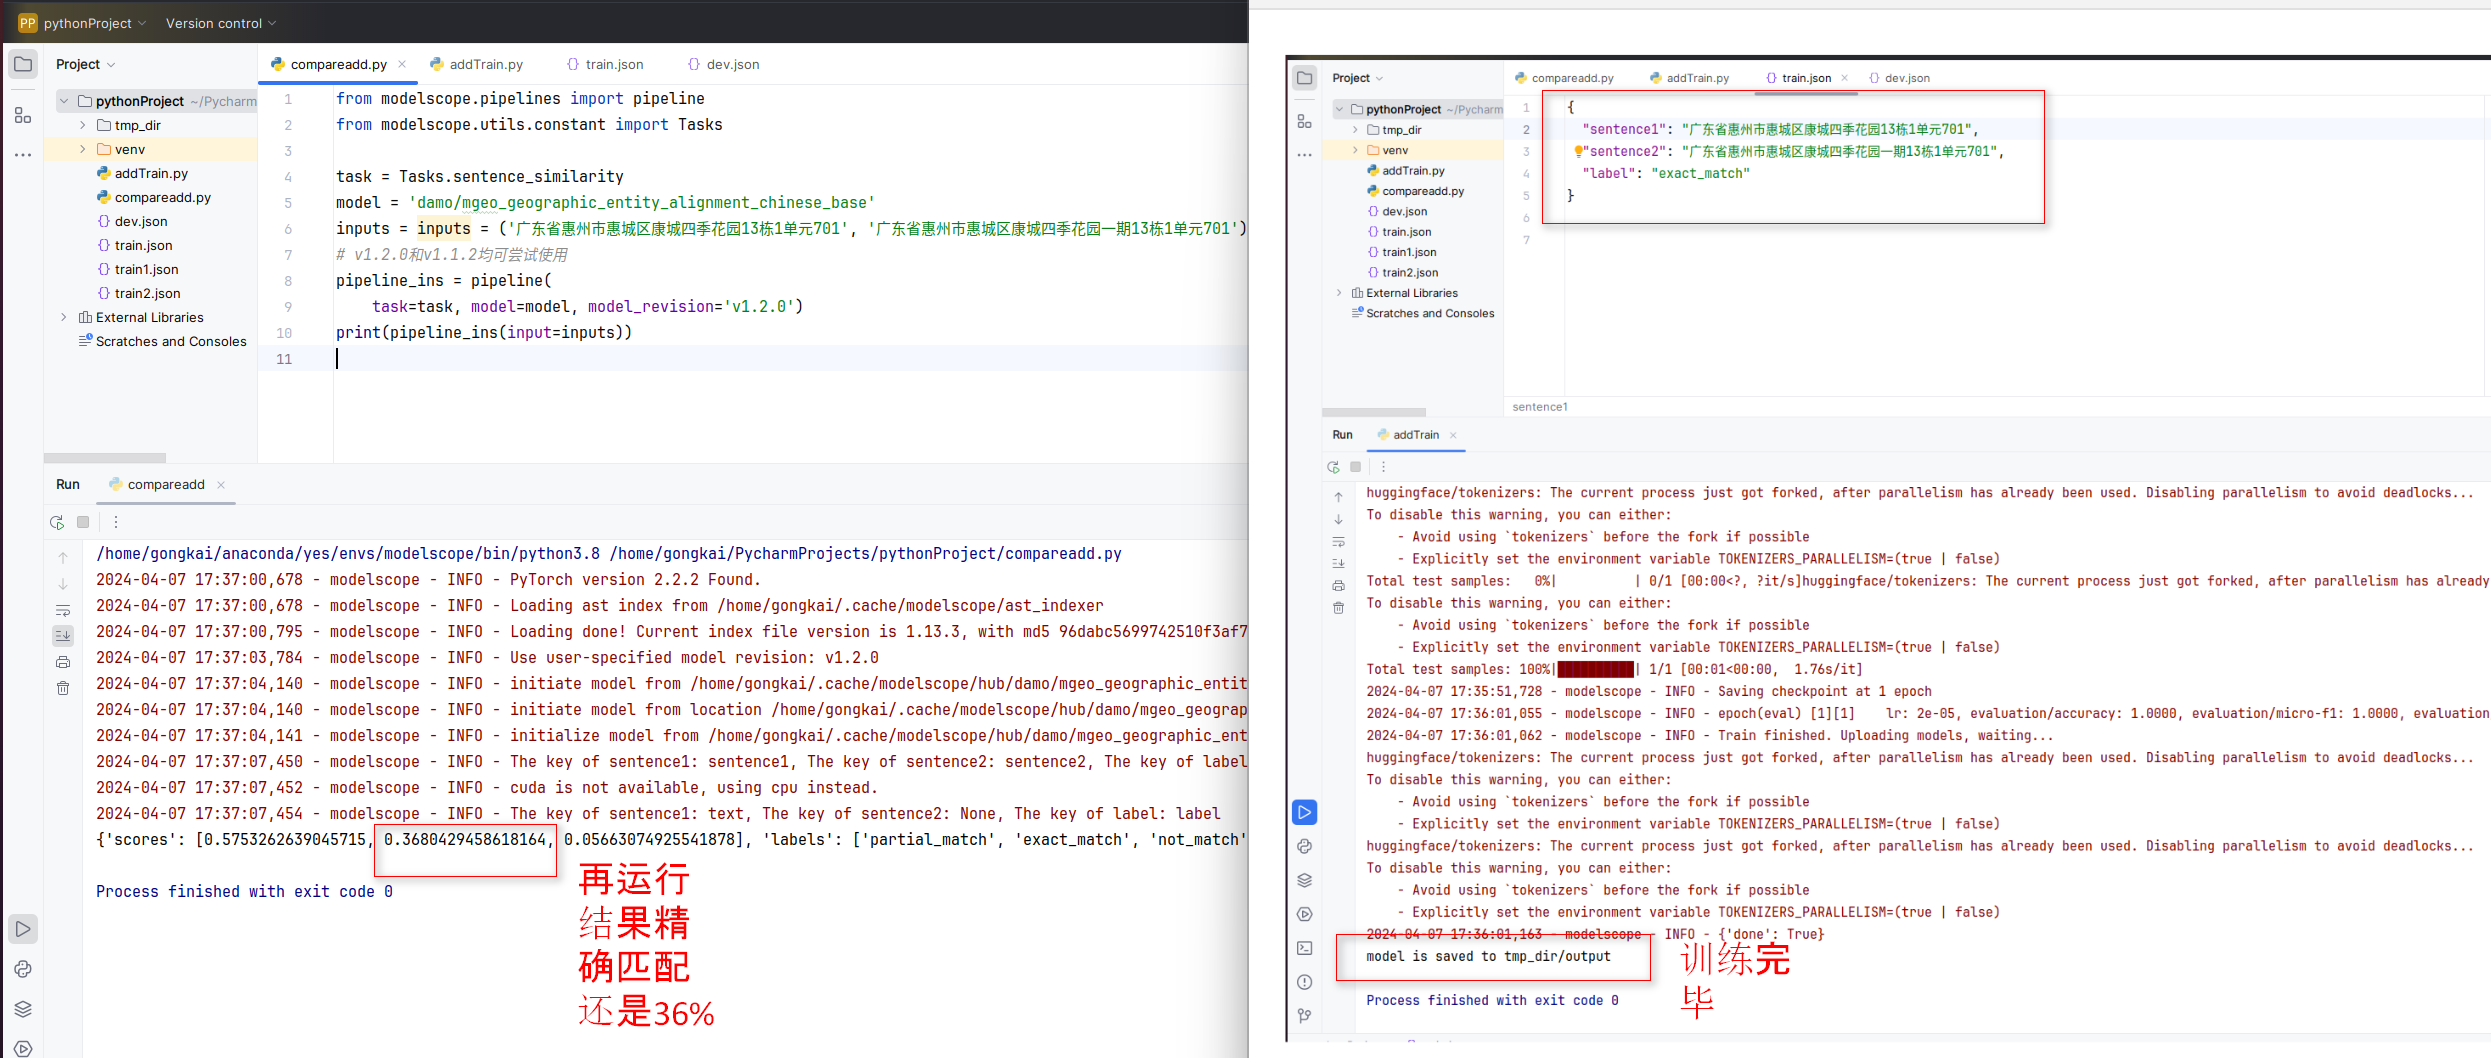Close addTrain run tab in right window

coord(1453,435)
